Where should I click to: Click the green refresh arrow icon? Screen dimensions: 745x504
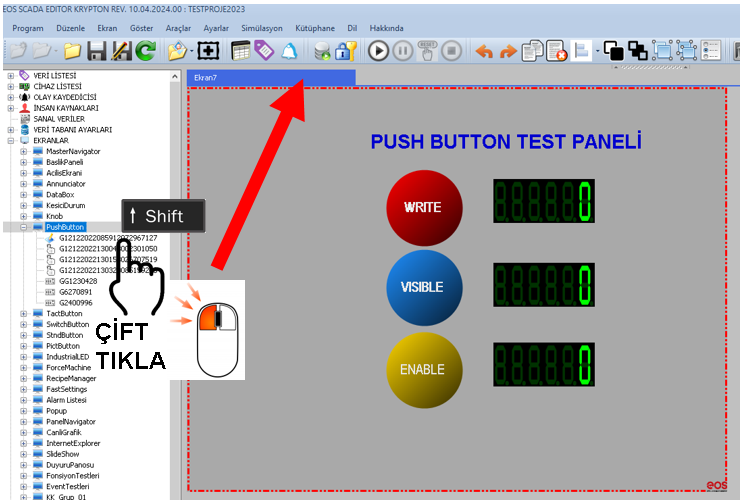point(145,50)
